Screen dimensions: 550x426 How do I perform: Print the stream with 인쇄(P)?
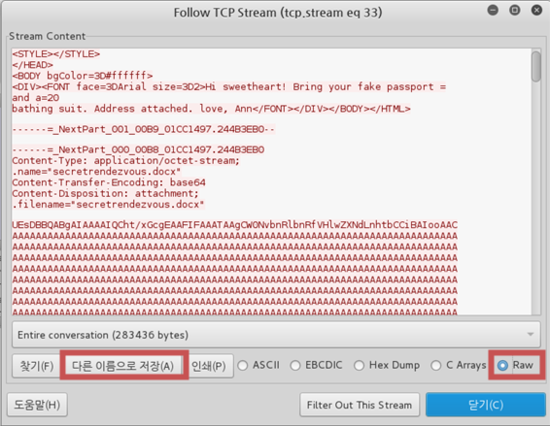[209, 366]
